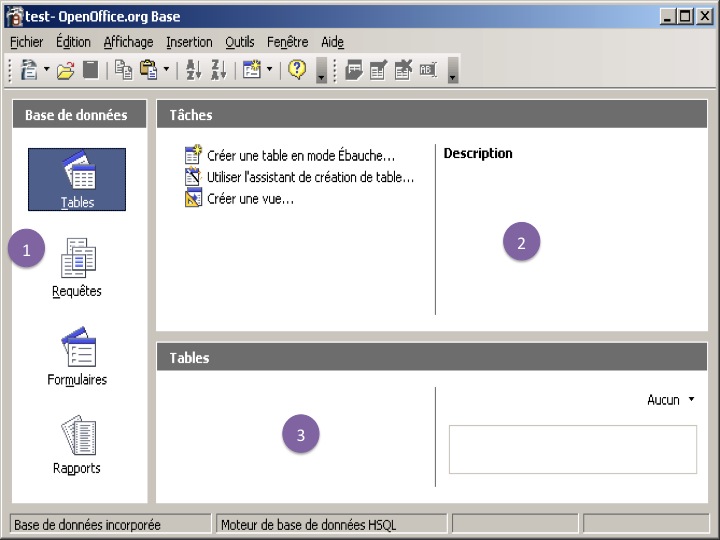Click the Delete table toolbar icon
Viewport: 720px width, 540px height.
403,70
